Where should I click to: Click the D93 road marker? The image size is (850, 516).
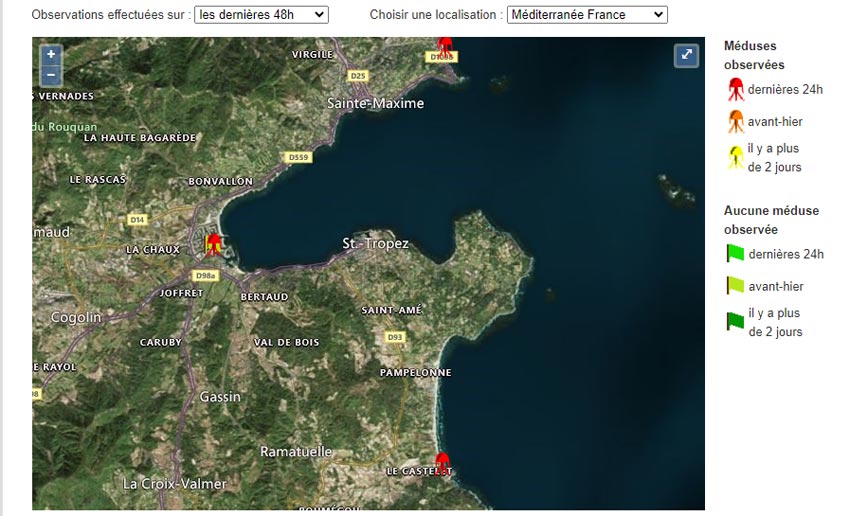[395, 337]
